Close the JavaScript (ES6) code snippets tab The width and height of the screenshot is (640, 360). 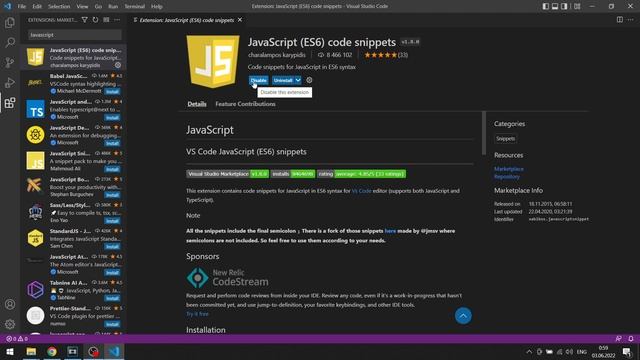pyautogui.click(x=240, y=20)
